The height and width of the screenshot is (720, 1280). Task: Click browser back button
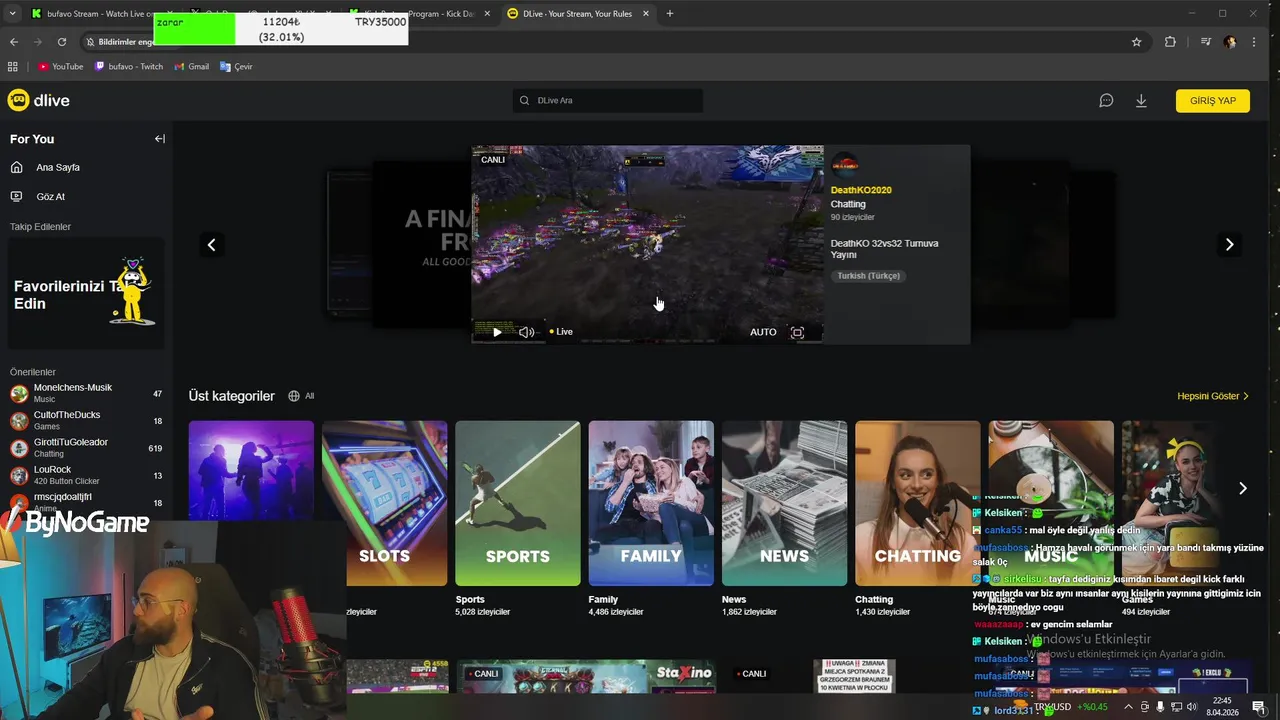14,42
